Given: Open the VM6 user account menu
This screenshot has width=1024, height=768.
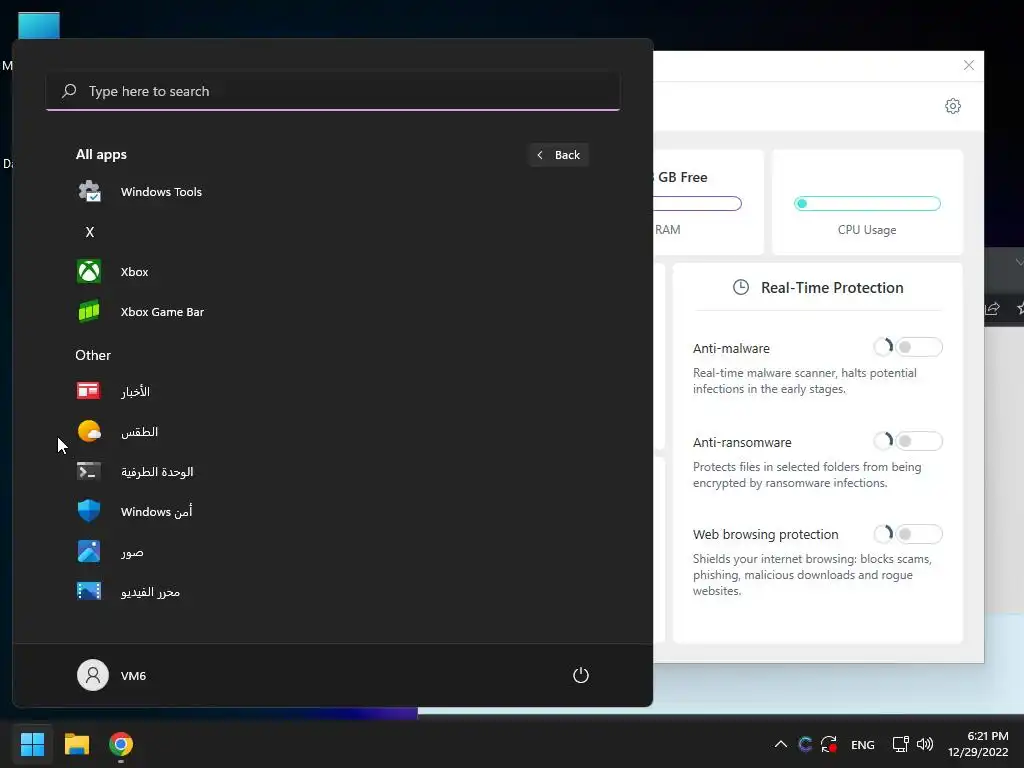Looking at the screenshot, I should pyautogui.click(x=112, y=675).
